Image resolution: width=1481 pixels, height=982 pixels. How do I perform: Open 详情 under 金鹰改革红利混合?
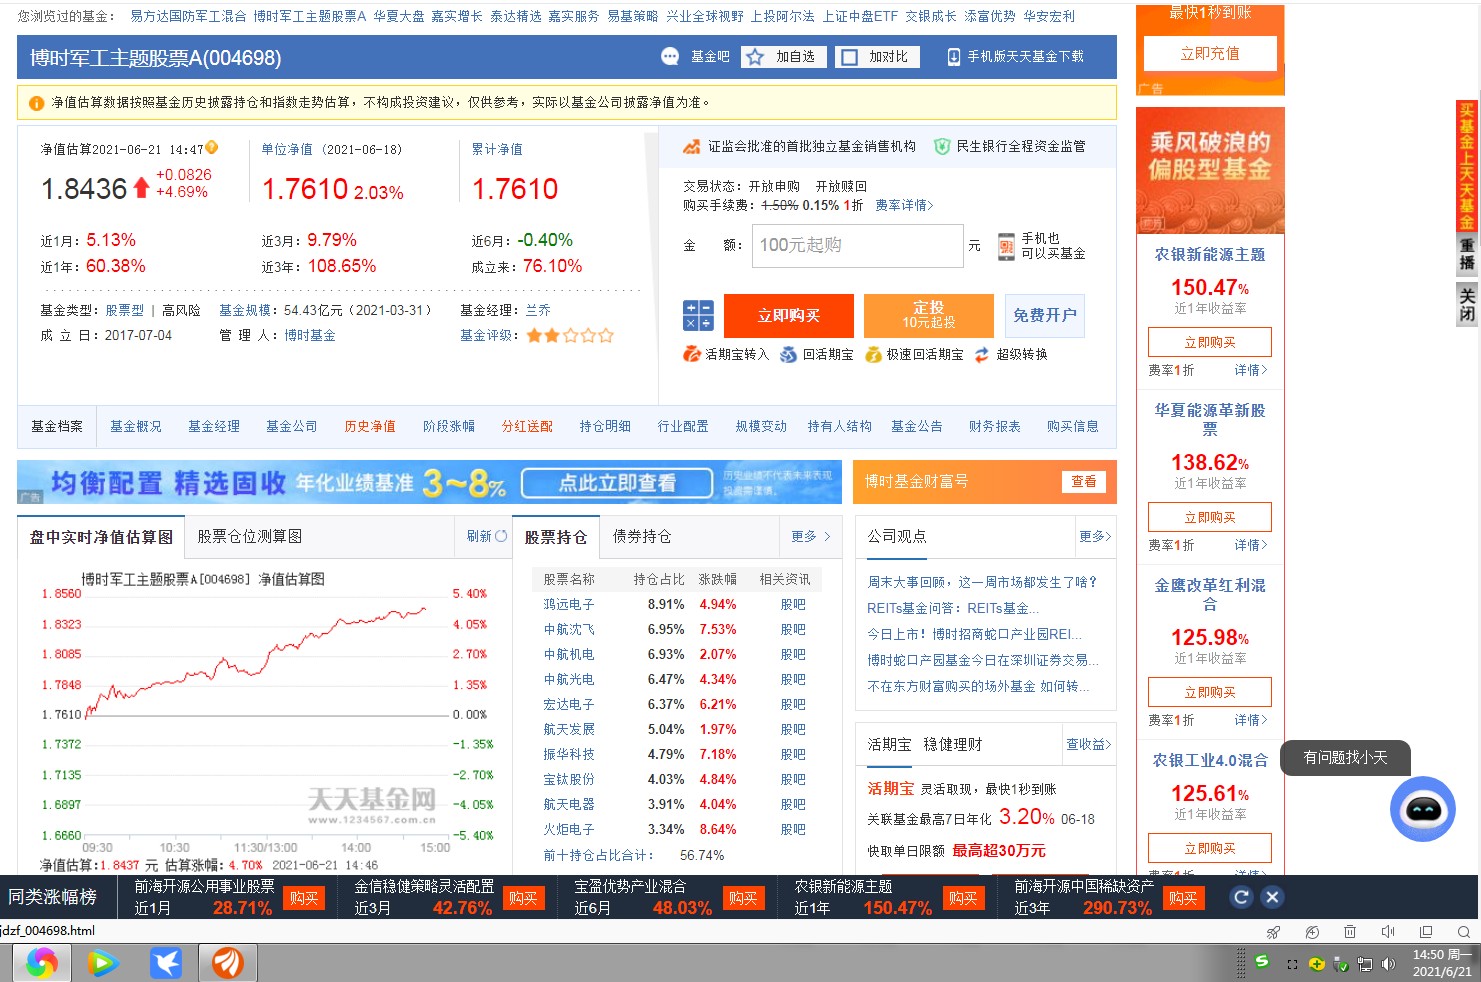coord(1250,720)
